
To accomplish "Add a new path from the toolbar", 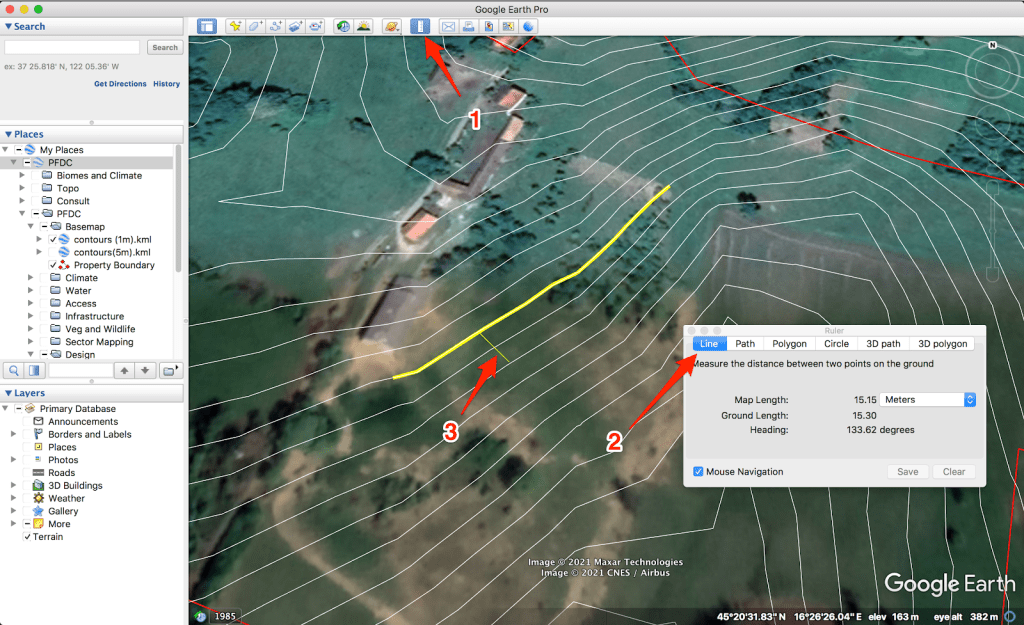I will [x=275, y=26].
